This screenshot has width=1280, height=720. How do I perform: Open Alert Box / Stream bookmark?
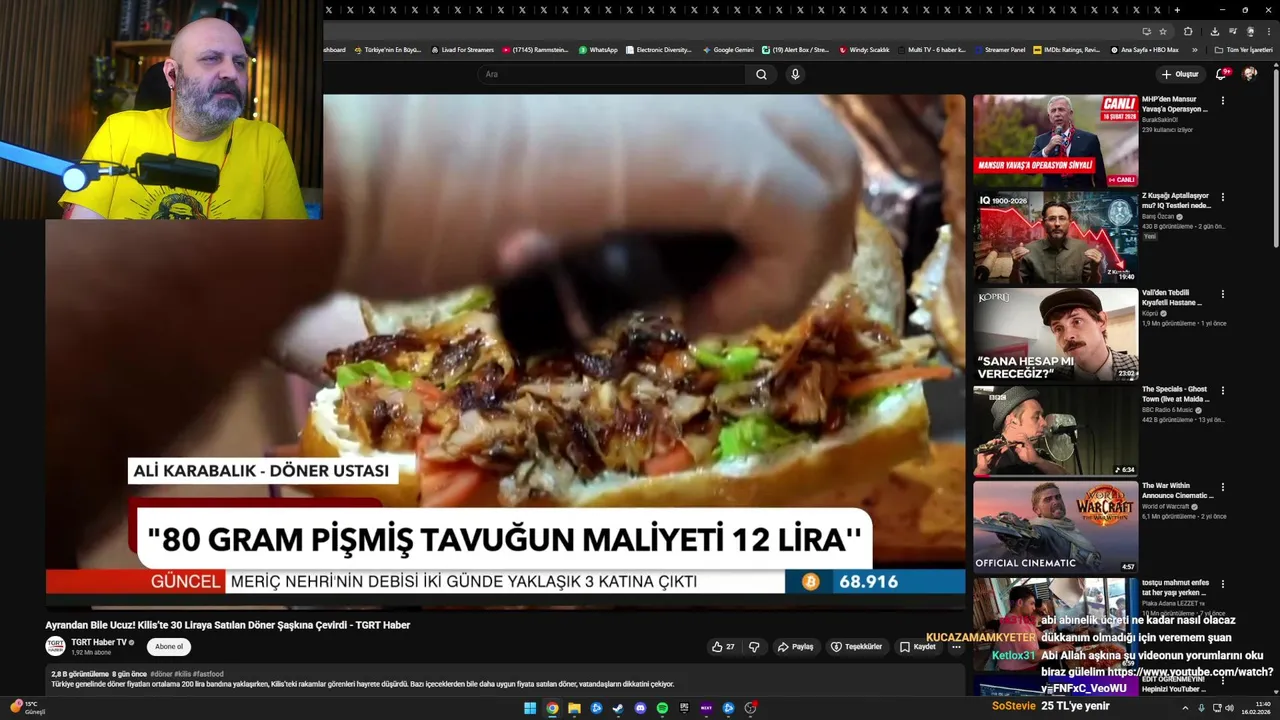[795, 49]
